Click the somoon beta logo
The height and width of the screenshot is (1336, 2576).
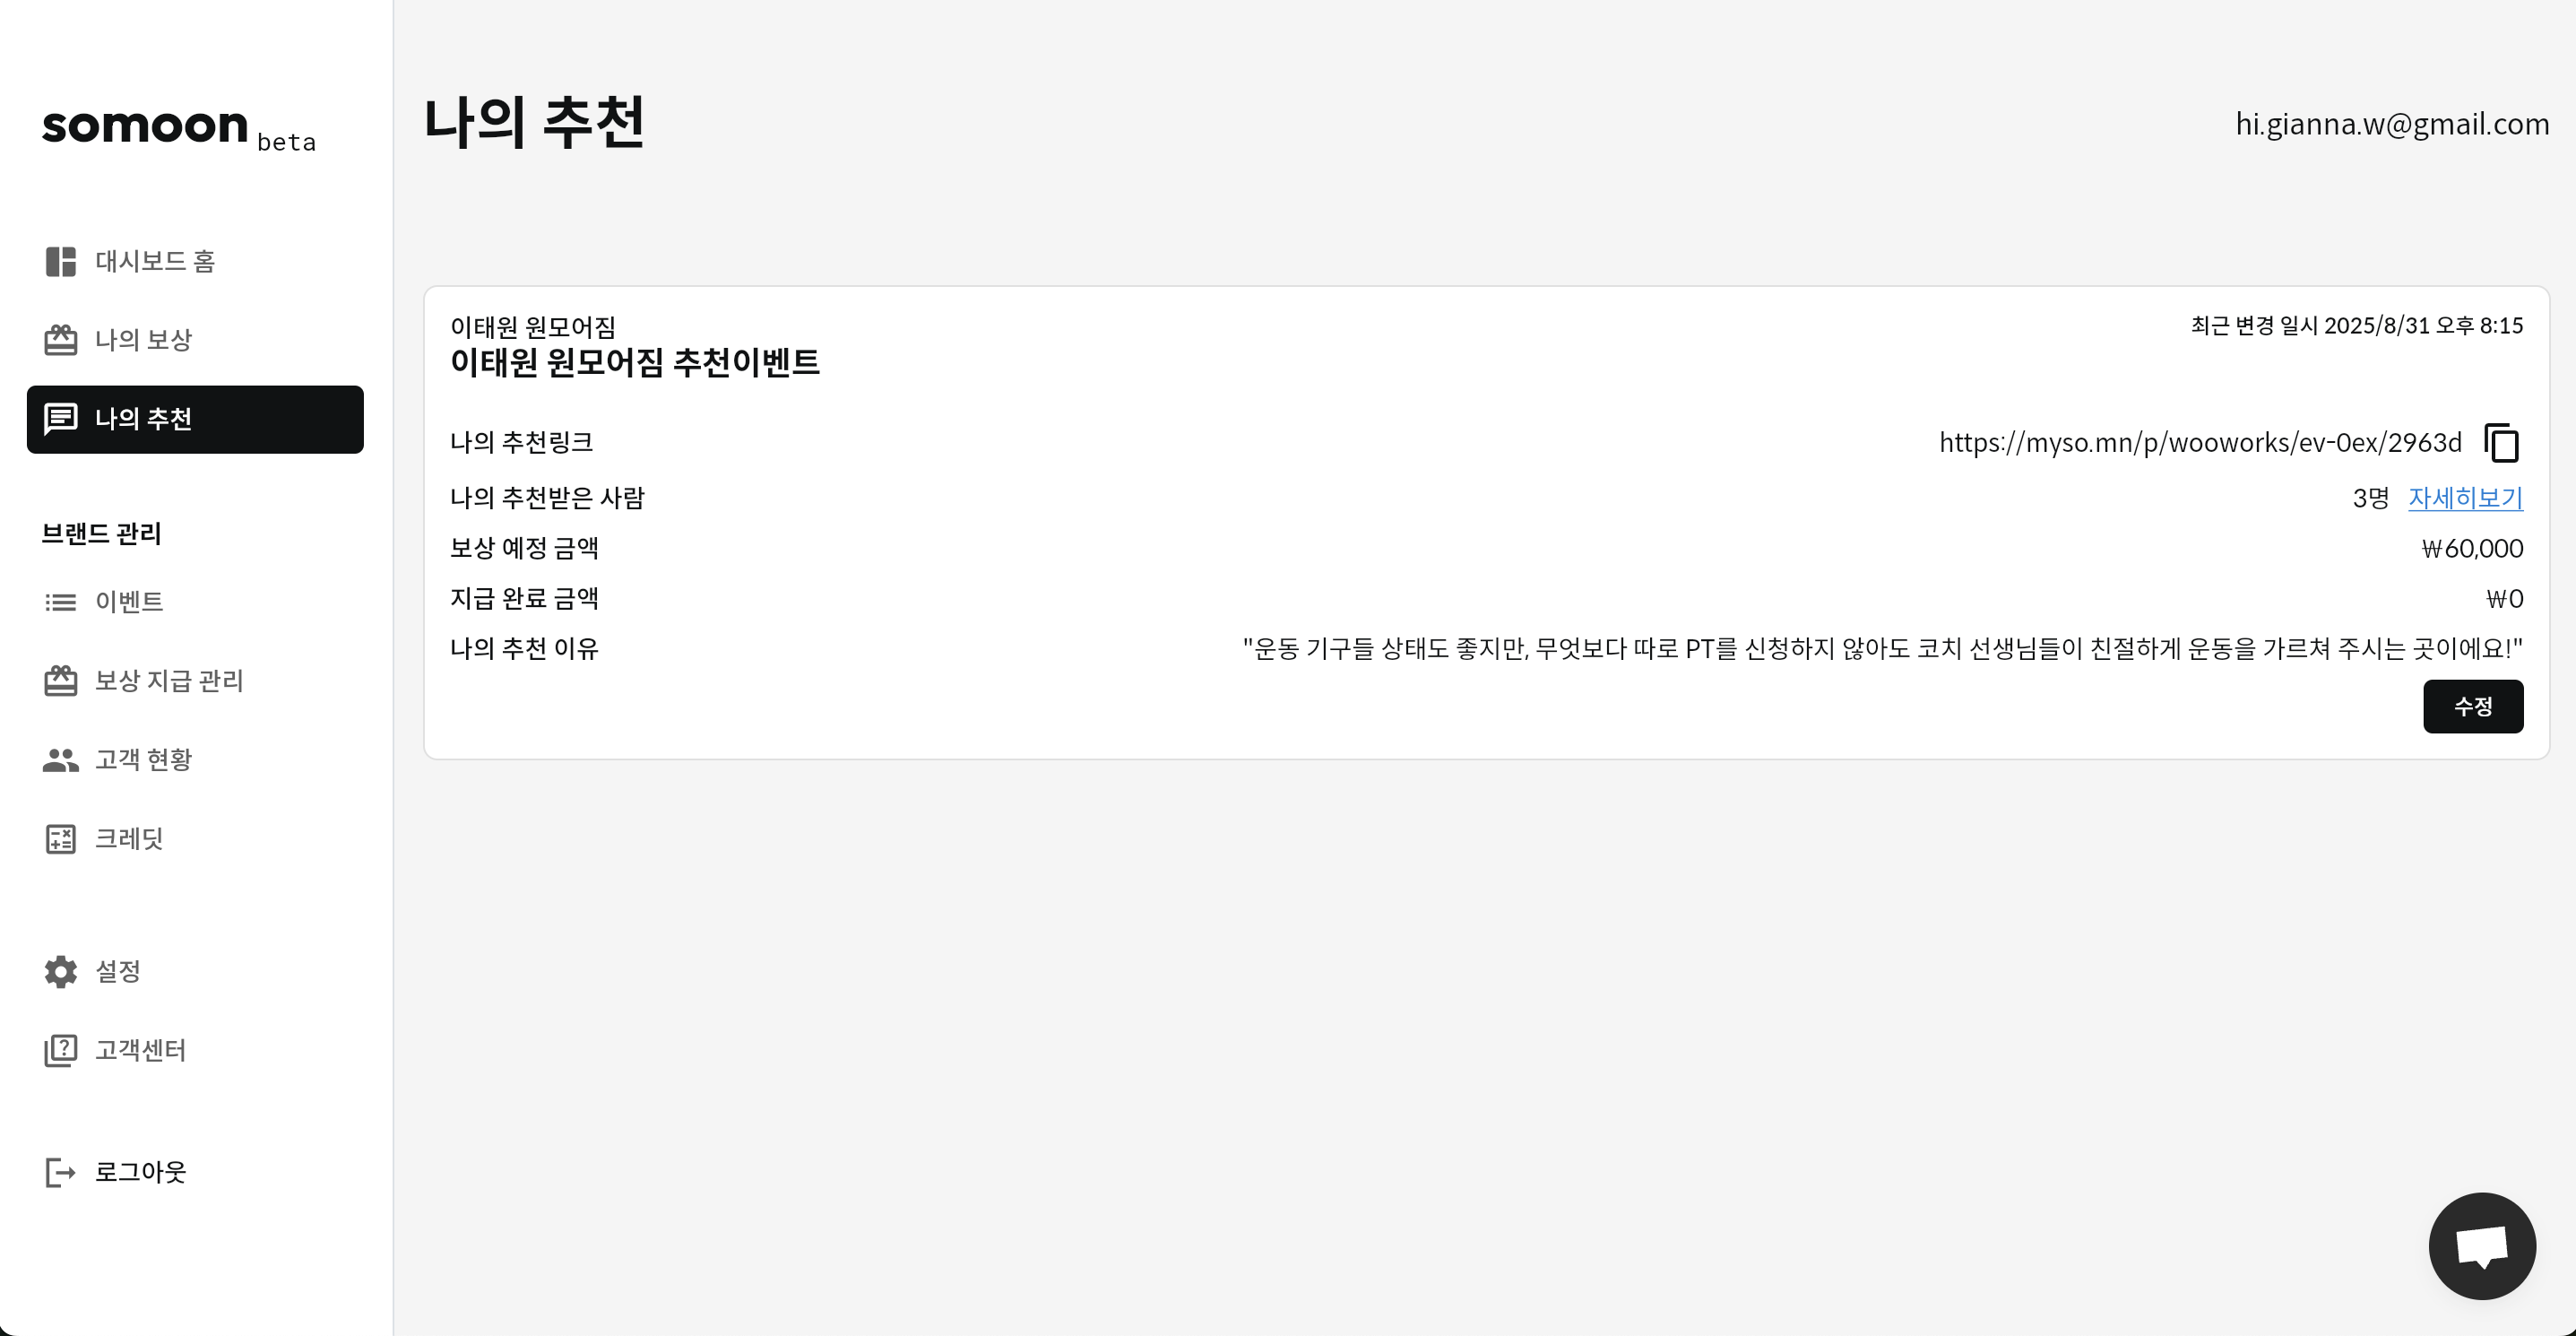pos(179,129)
